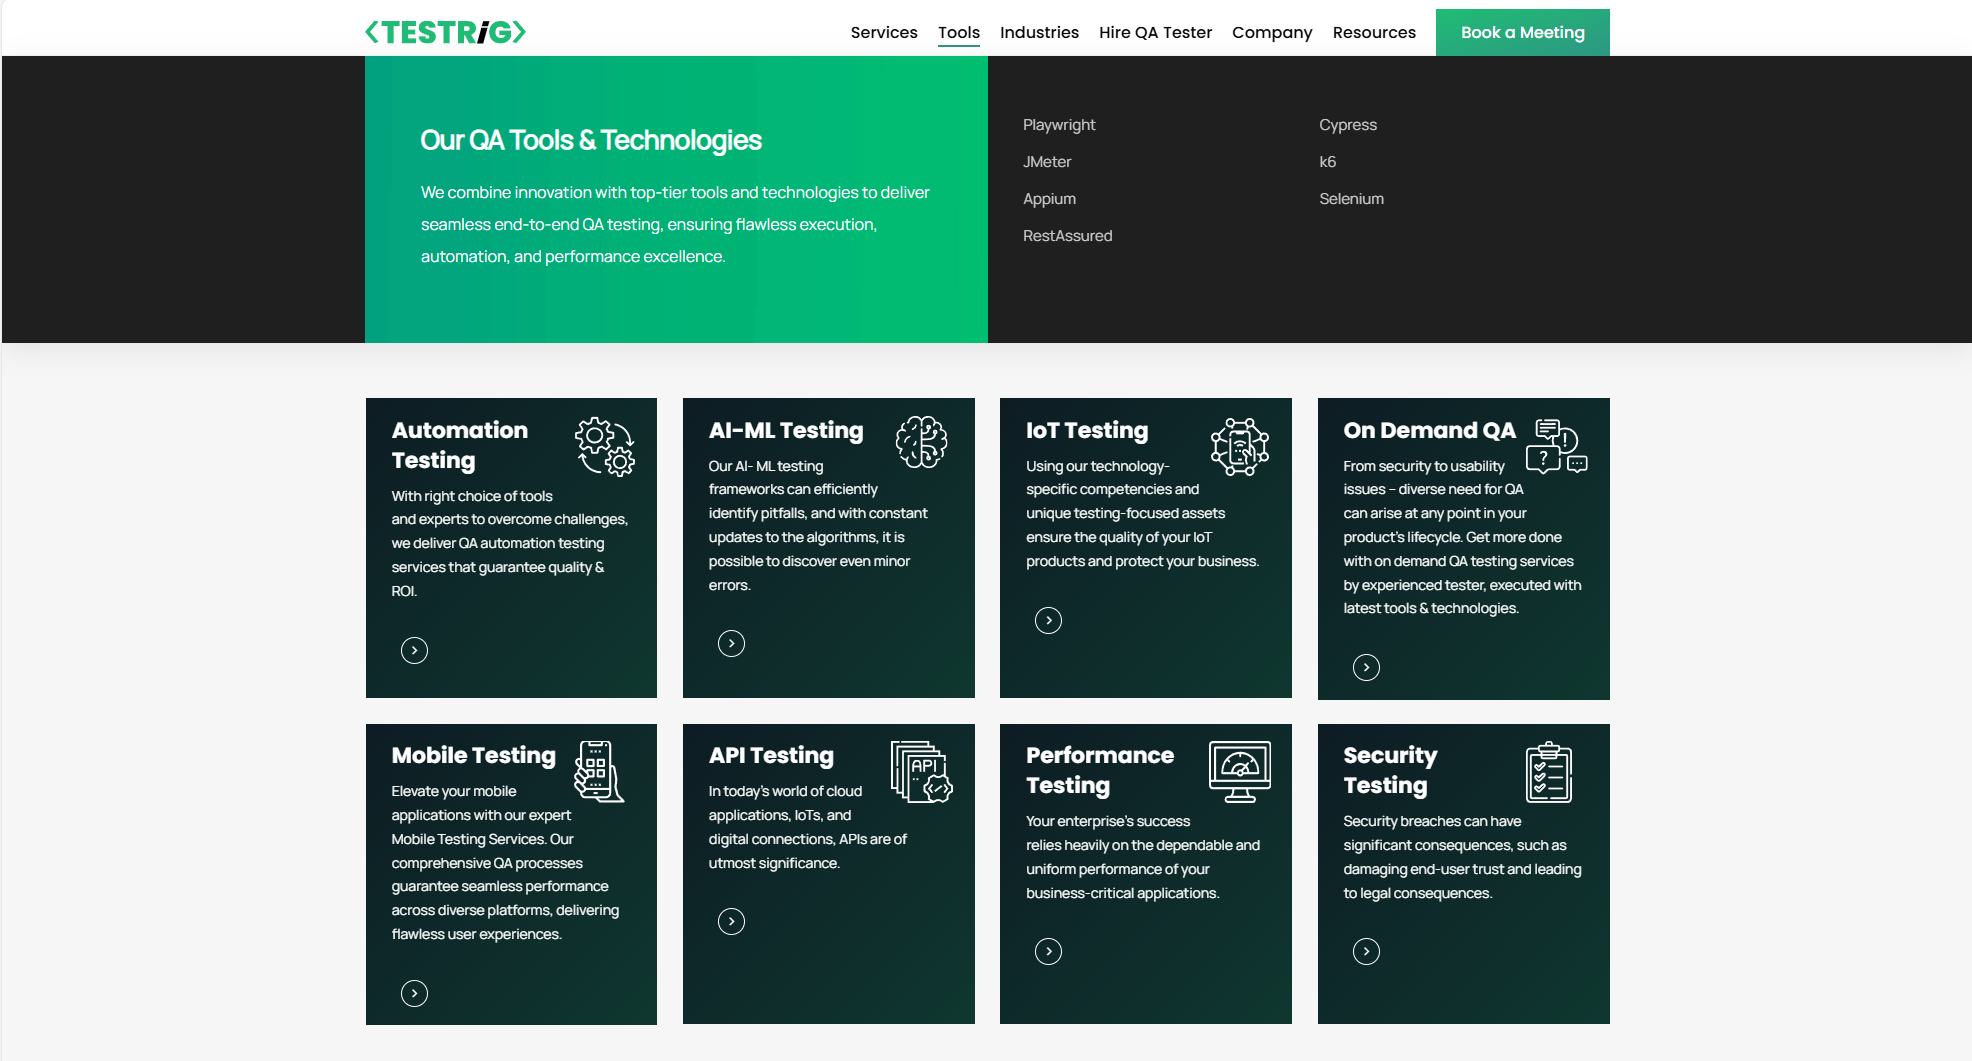This screenshot has height=1061, width=1972.
Task: Select the Appium link
Action: (x=1049, y=199)
